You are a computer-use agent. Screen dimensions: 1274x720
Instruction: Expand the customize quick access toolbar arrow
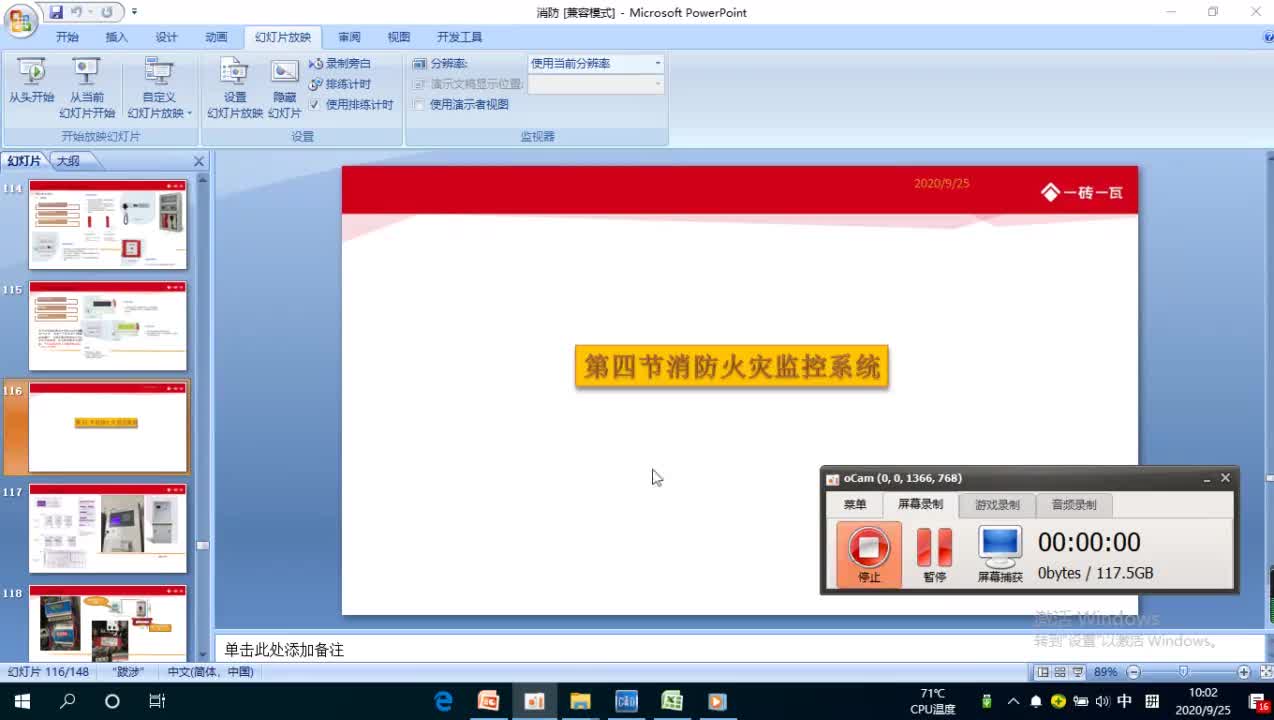point(134,12)
